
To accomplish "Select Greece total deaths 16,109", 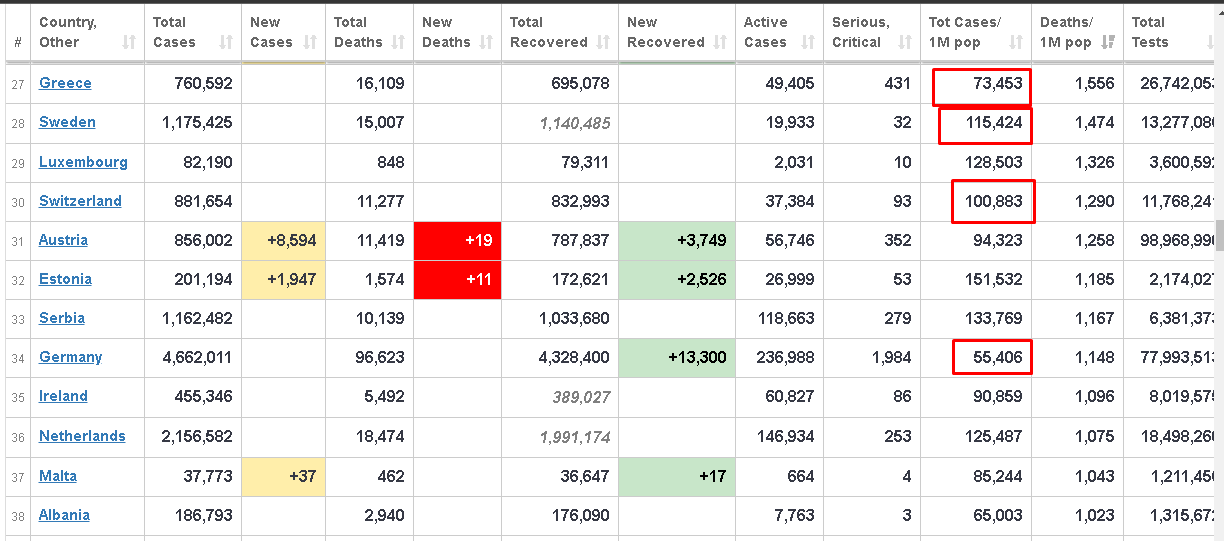I will click(x=380, y=83).
